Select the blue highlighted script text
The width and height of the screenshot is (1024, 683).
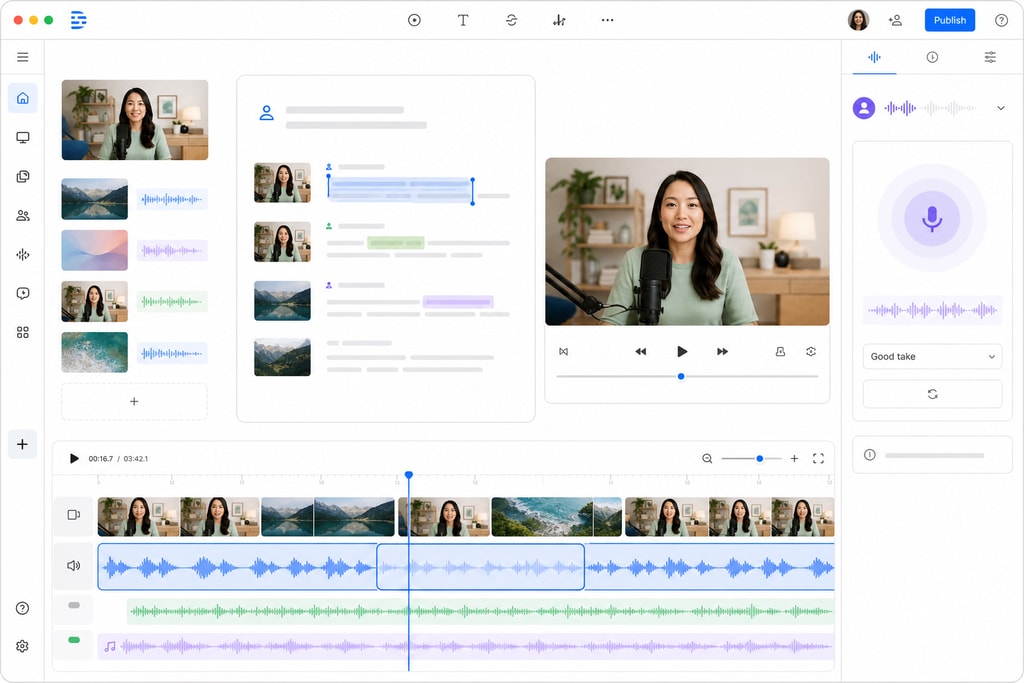pos(400,189)
